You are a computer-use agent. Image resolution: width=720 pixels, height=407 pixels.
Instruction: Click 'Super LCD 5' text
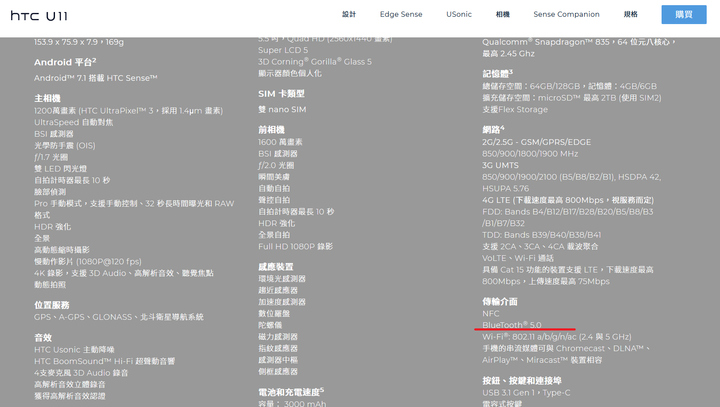click(x=283, y=50)
